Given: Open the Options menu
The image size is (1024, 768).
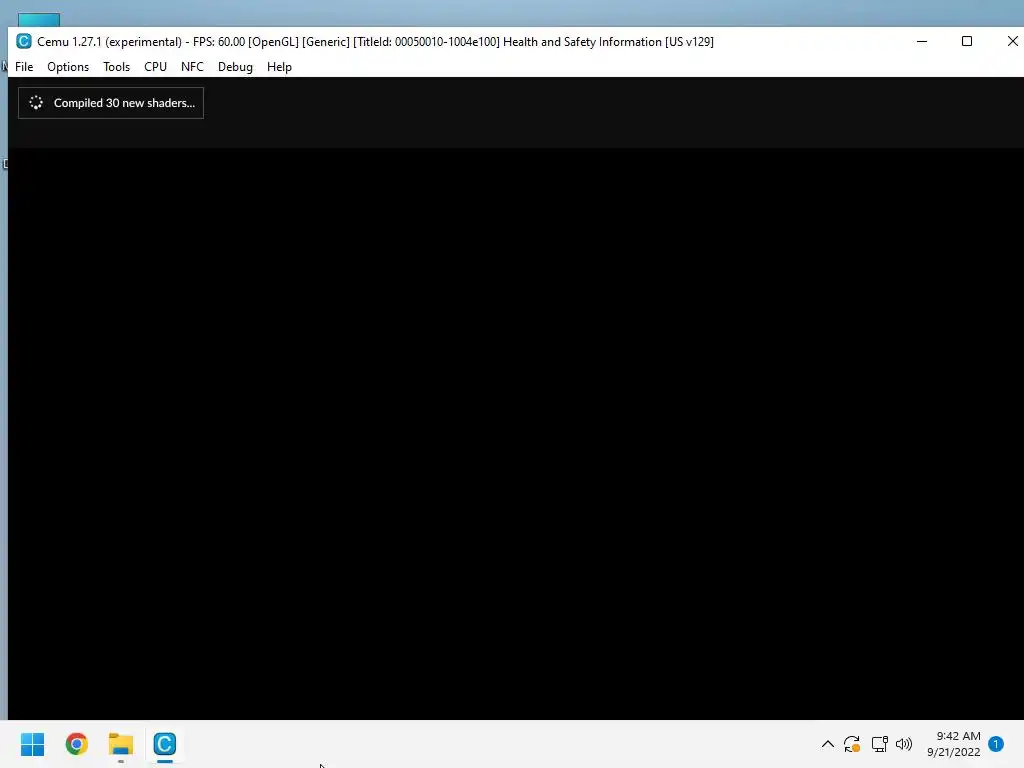Looking at the screenshot, I should pyautogui.click(x=68, y=67).
